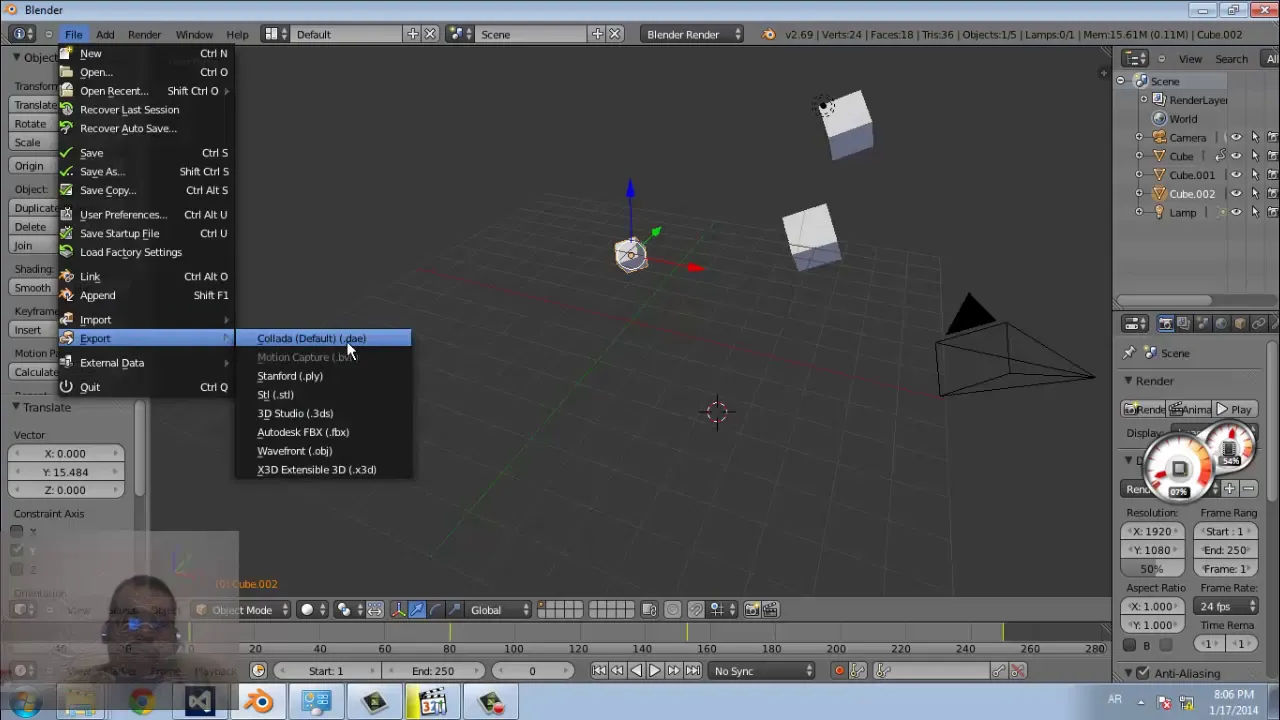Click the Play render button
This screenshot has width=1280, height=720.
(x=1234, y=409)
